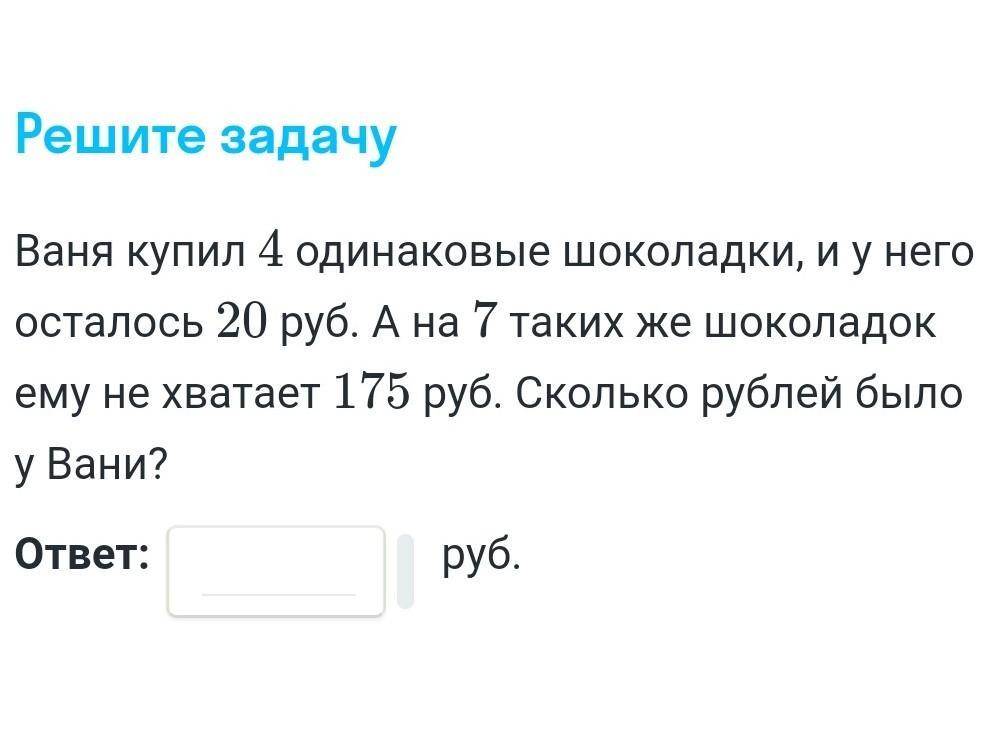Screen dimensions: 1003x746
Task: Click the gray bar beside answer field
Action: (x=406, y=571)
